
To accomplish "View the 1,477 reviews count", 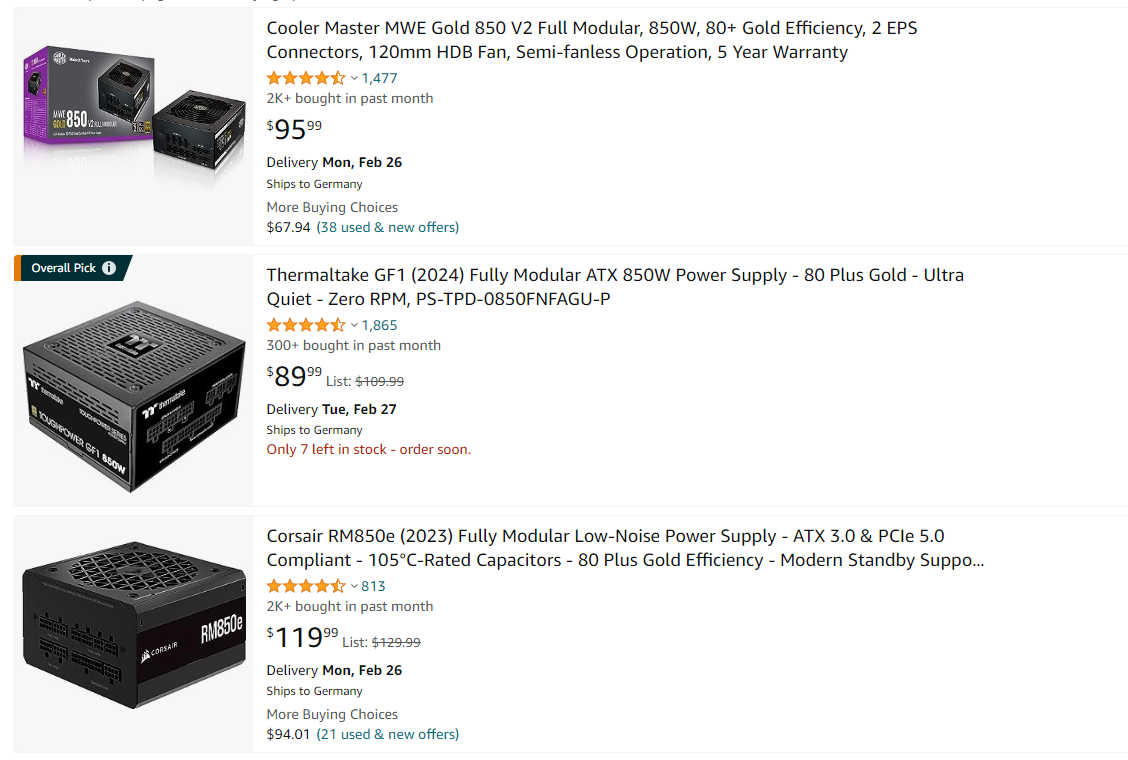I will tap(379, 78).
